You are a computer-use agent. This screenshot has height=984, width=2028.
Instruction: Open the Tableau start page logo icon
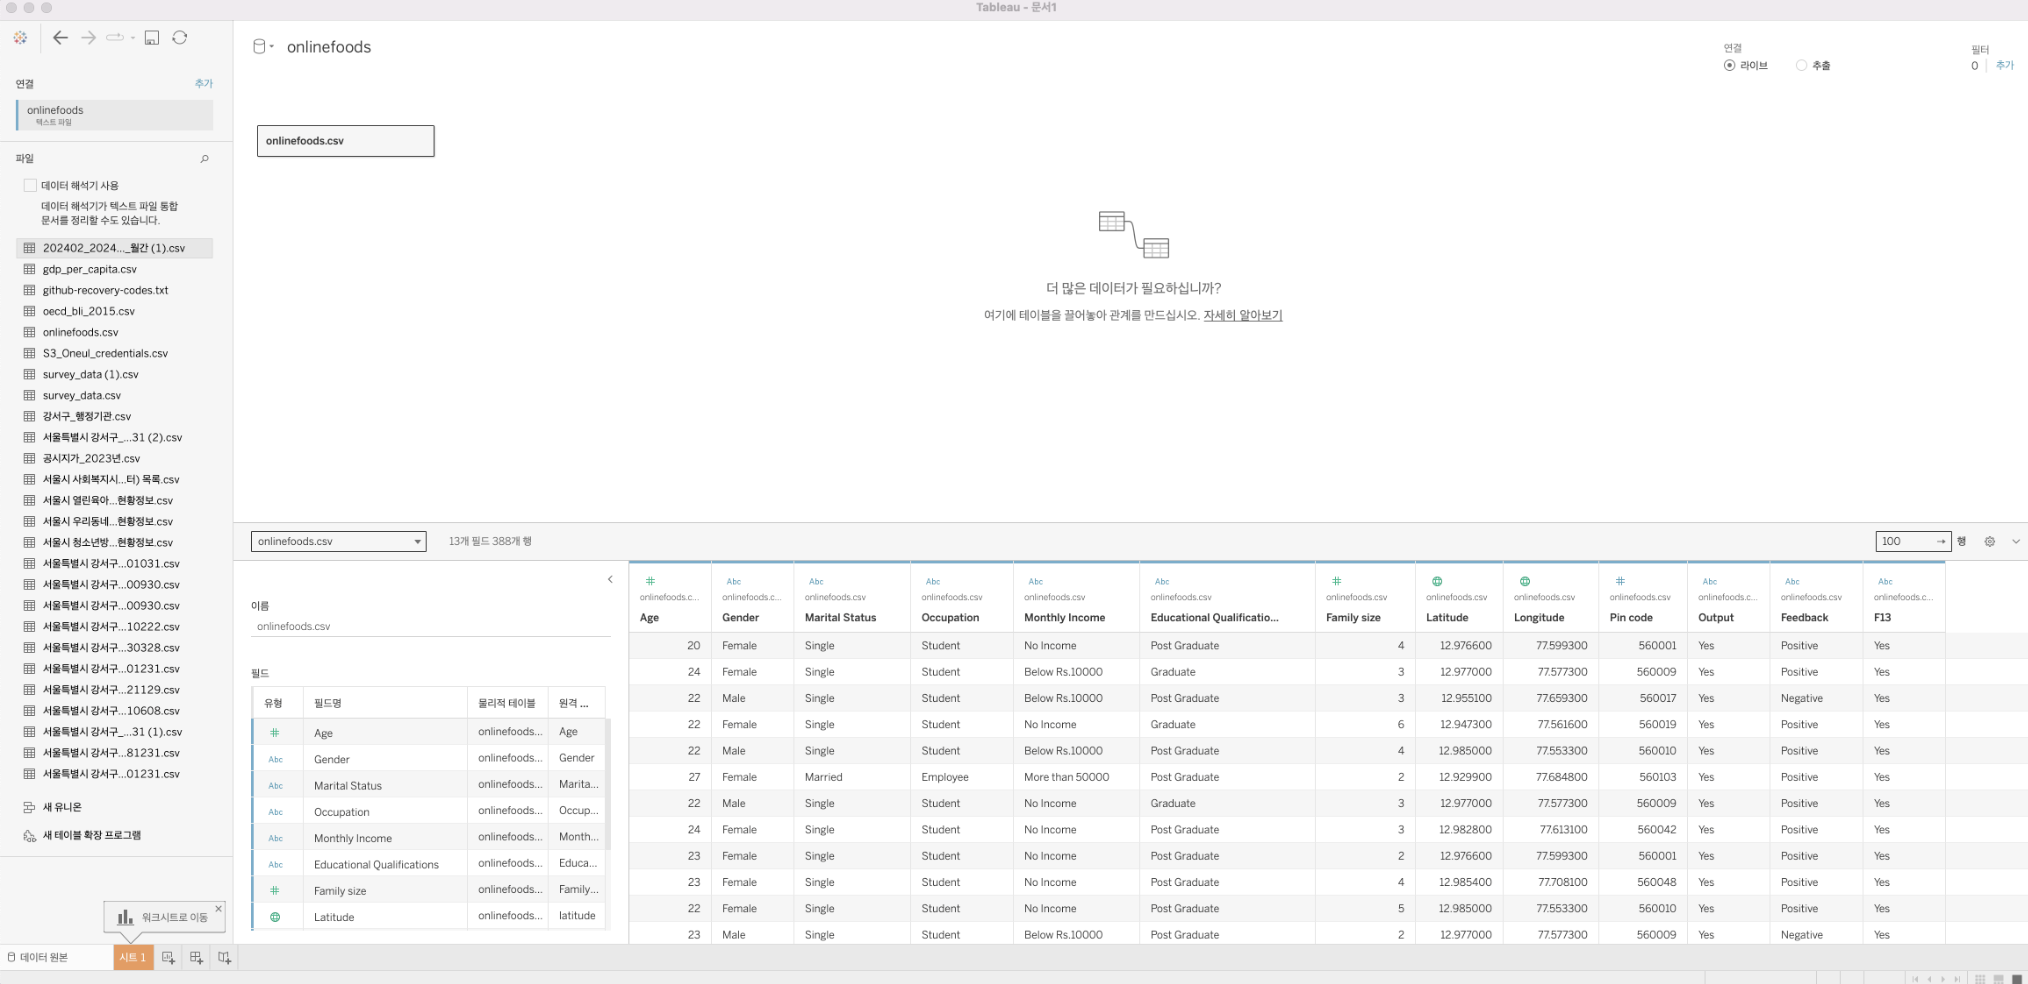[x=20, y=38]
